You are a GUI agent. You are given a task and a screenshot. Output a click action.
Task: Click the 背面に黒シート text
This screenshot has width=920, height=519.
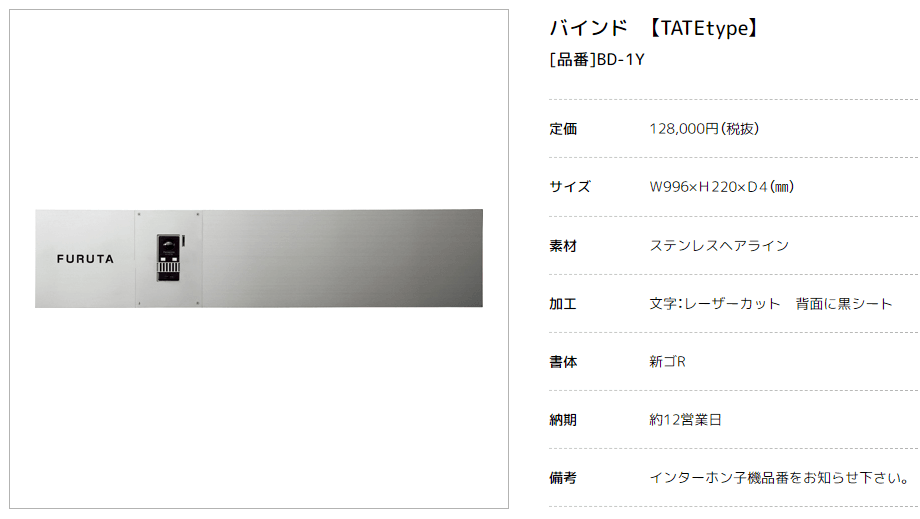click(844, 303)
